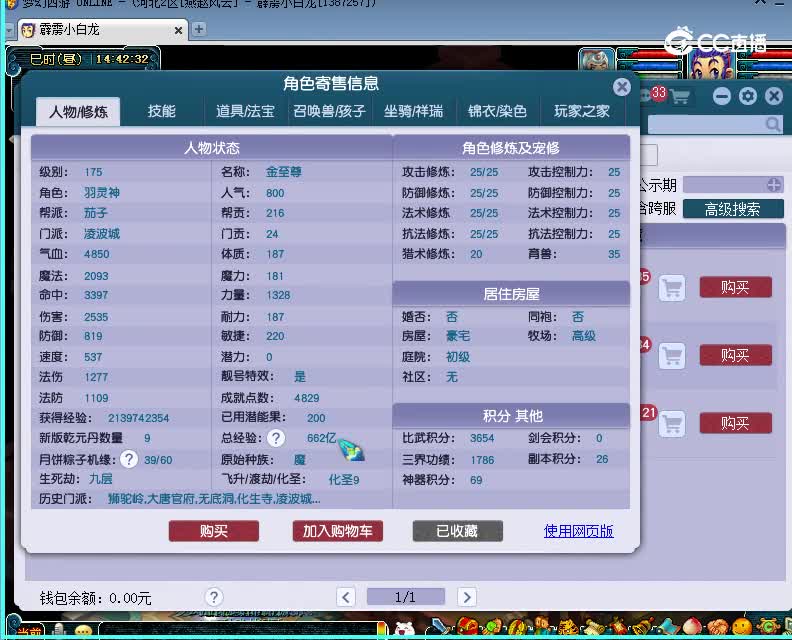Viewport: 792px width, 640px height.
Task: Click the 加入购物车 button
Action: 337,531
